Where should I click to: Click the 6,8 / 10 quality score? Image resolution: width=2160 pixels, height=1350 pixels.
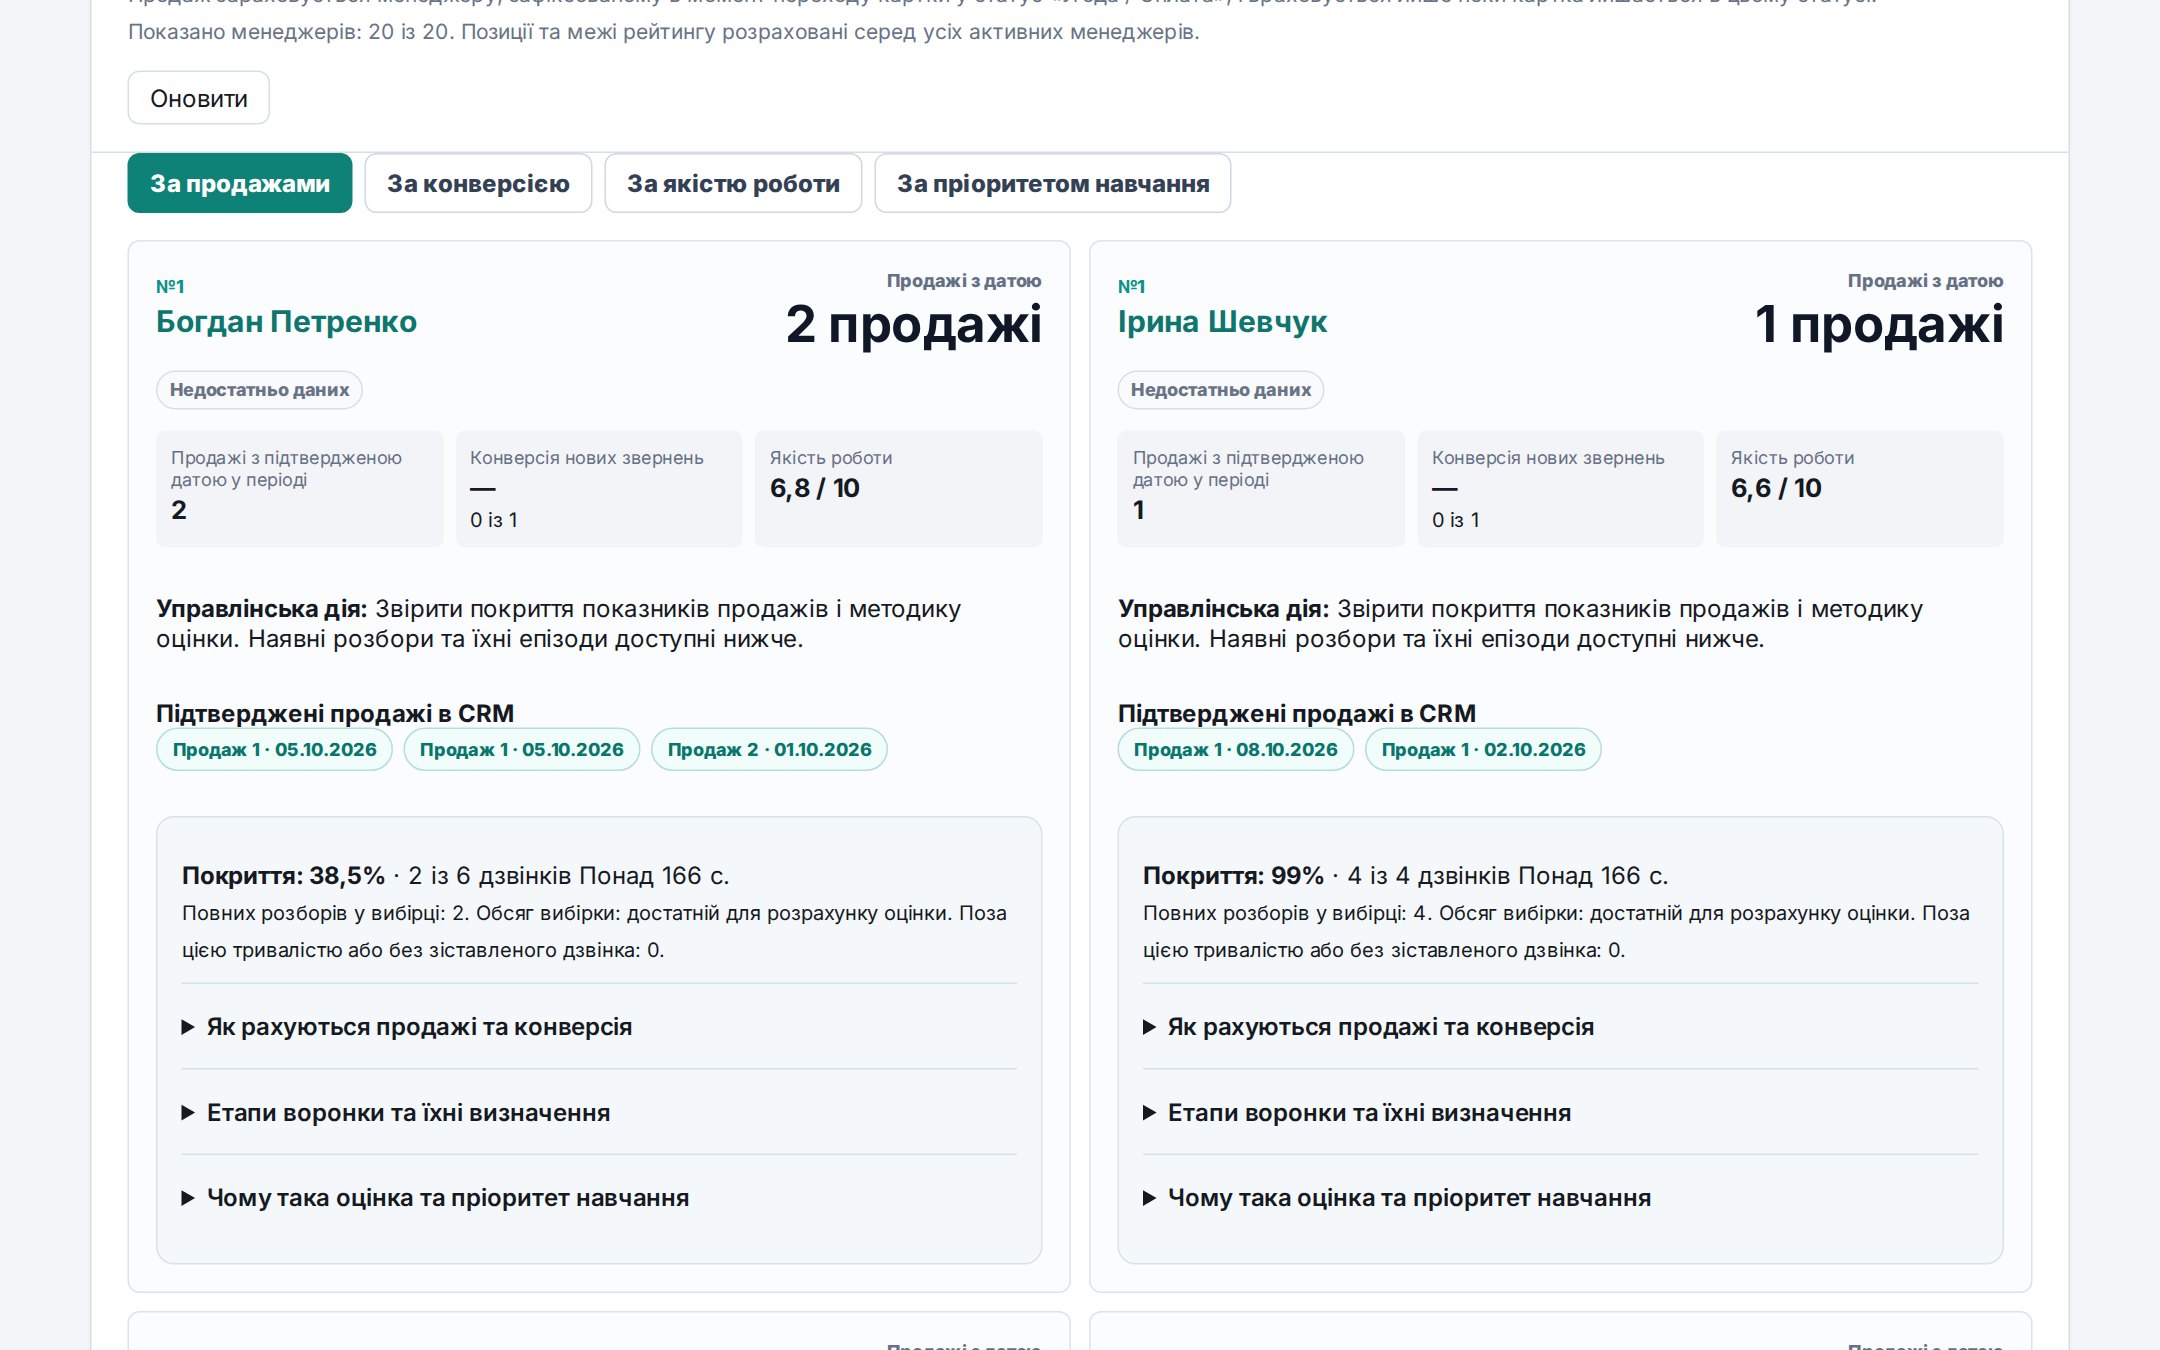(814, 488)
